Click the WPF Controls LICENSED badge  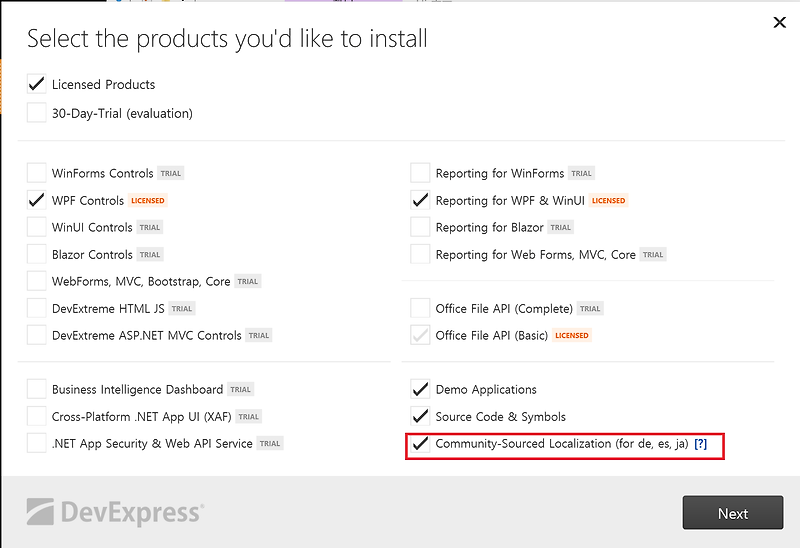coord(147,201)
